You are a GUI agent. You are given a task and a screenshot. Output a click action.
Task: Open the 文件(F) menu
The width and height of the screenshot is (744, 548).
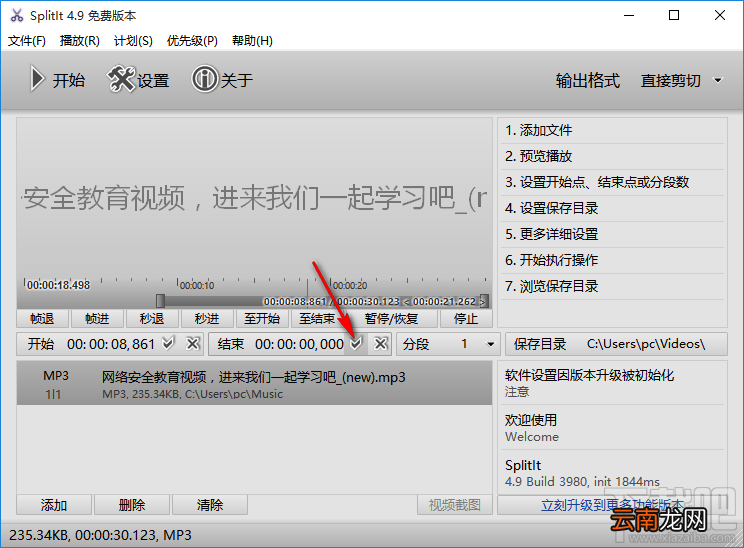(27, 41)
